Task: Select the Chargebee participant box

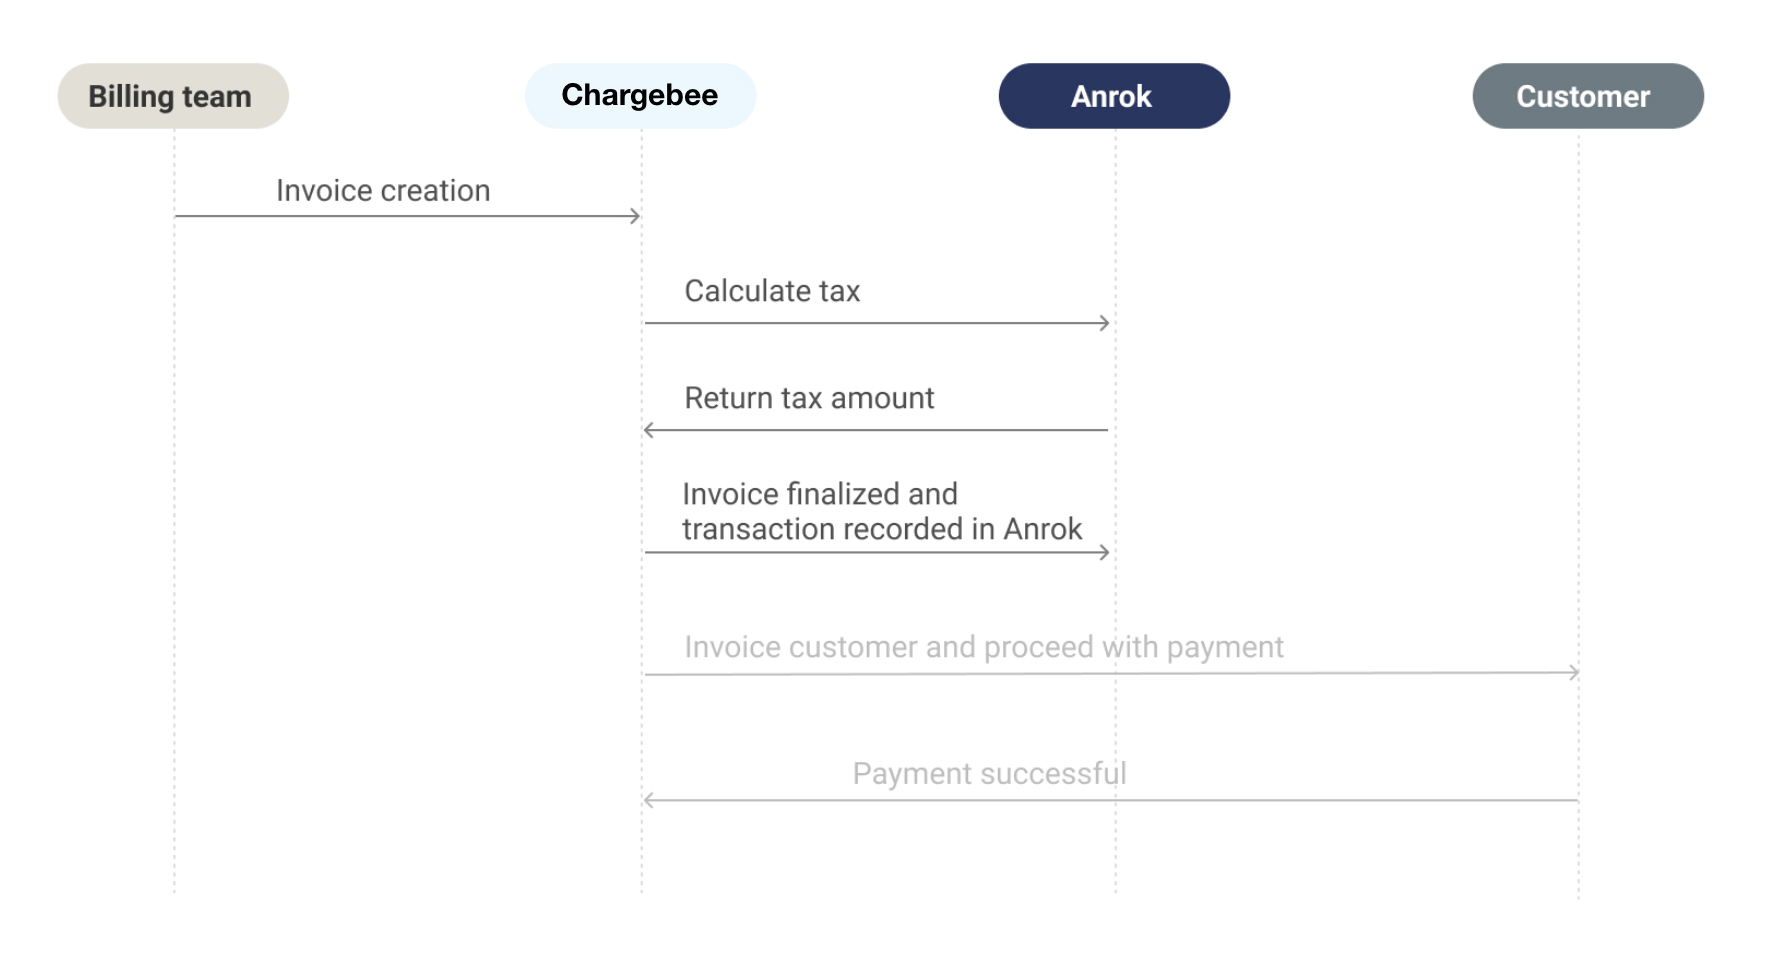Action: [640, 96]
